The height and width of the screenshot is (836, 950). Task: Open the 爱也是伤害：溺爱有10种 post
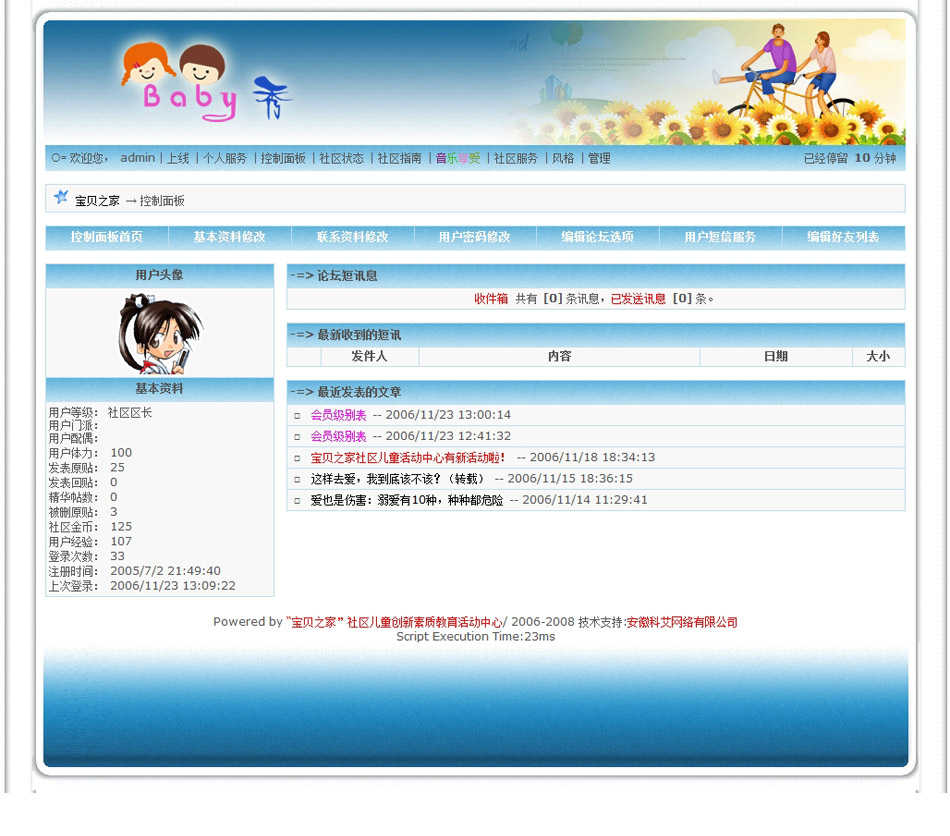(x=407, y=500)
